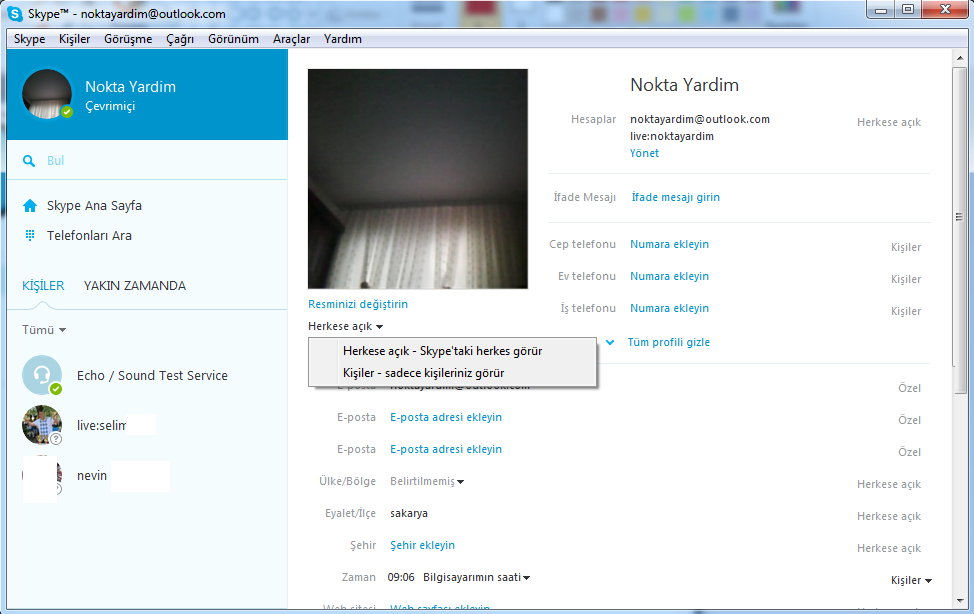Click the vertical scrollbar thumb
Image resolution: width=974 pixels, height=614 pixels.
pyautogui.click(x=960, y=230)
